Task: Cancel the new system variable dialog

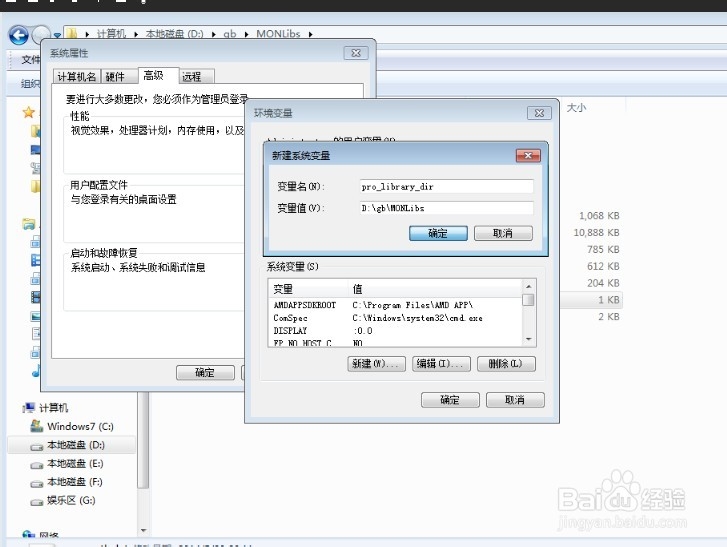Action: [x=503, y=233]
